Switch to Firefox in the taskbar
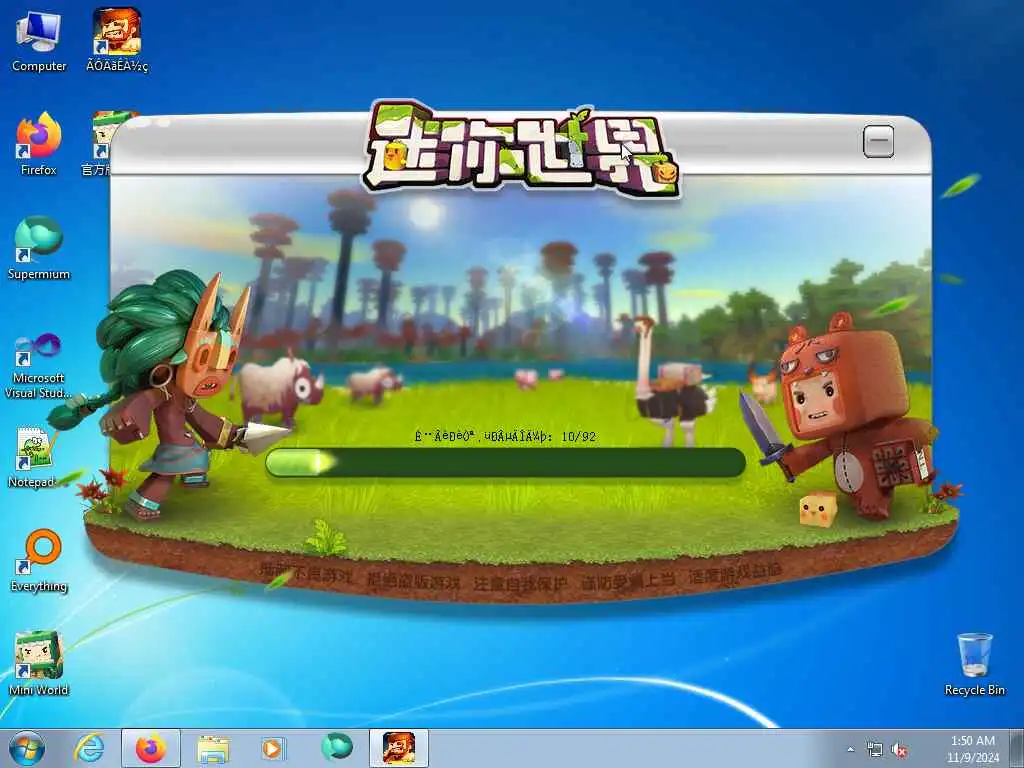Screen dimensions: 1024x768 point(151,748)
